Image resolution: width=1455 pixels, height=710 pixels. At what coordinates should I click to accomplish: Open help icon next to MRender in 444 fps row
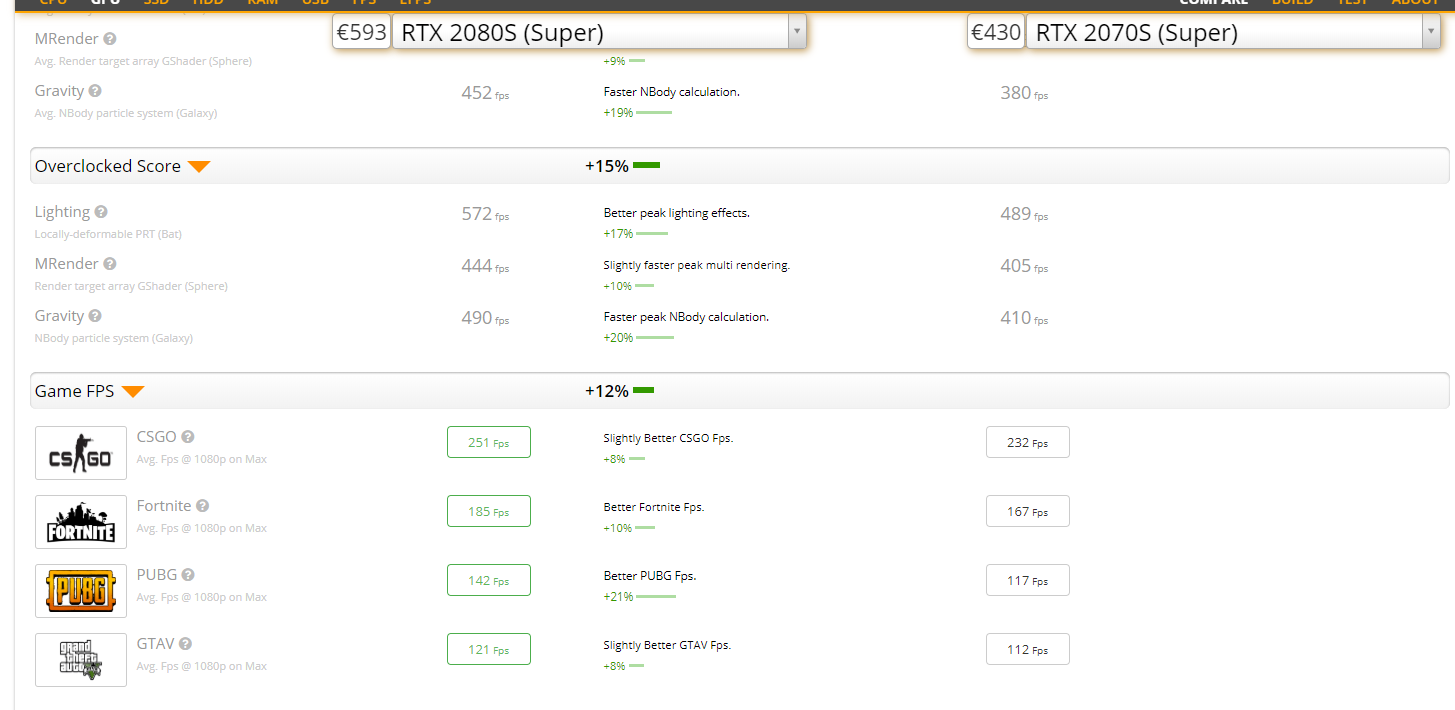point(110,264)
